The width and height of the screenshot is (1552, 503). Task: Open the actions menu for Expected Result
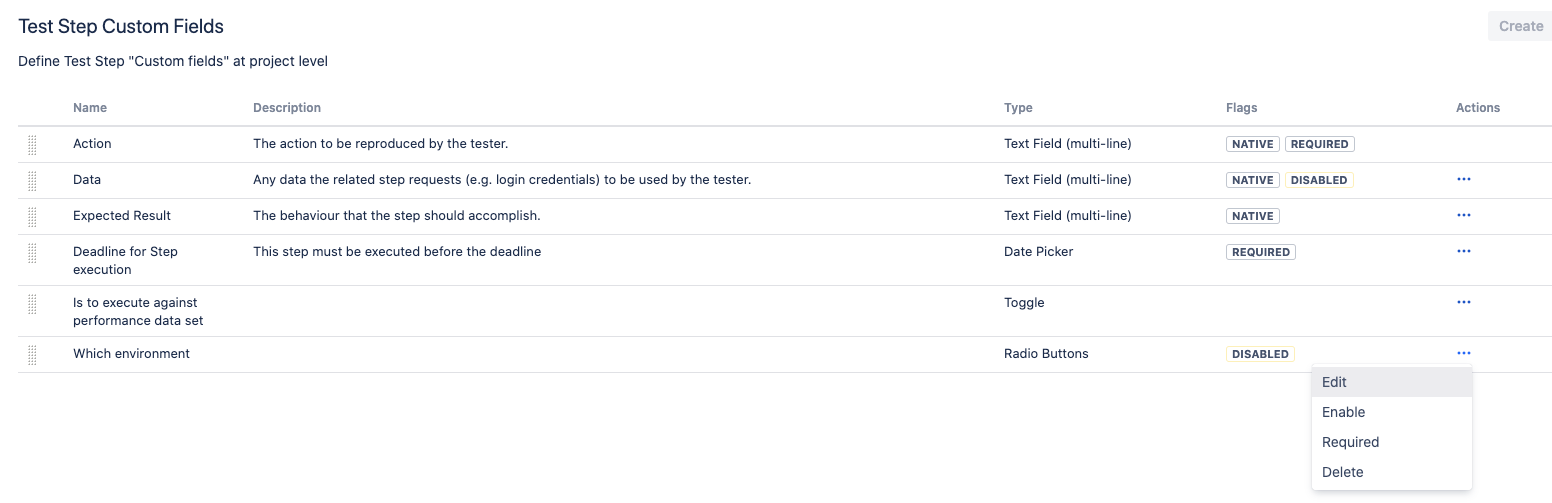coord(1464,215)
